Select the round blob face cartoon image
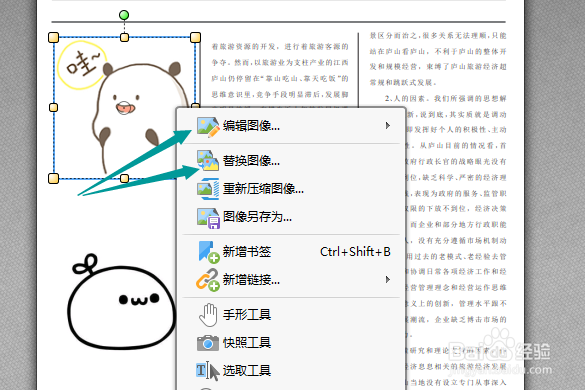 click(122, 302)
